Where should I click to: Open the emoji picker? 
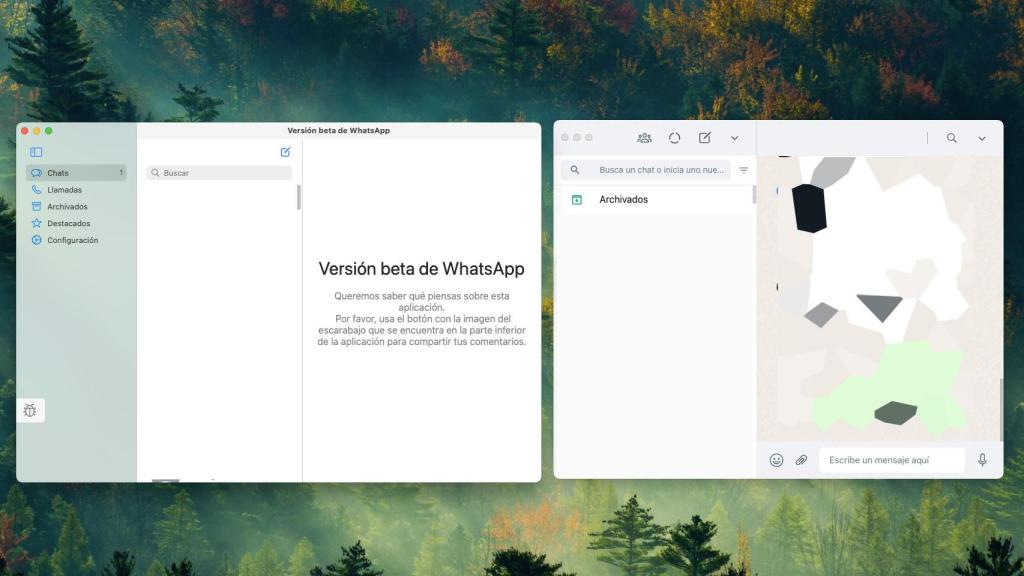click(x=776, y=460)
